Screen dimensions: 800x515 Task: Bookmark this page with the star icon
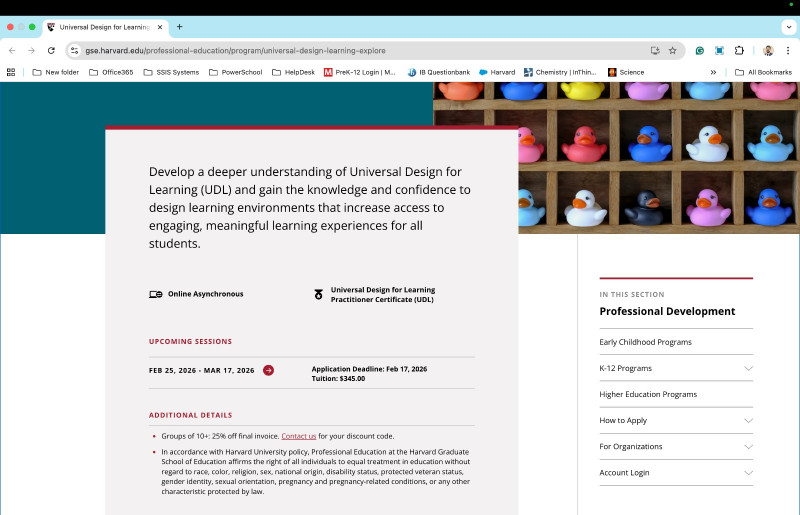tap(673, 50)
